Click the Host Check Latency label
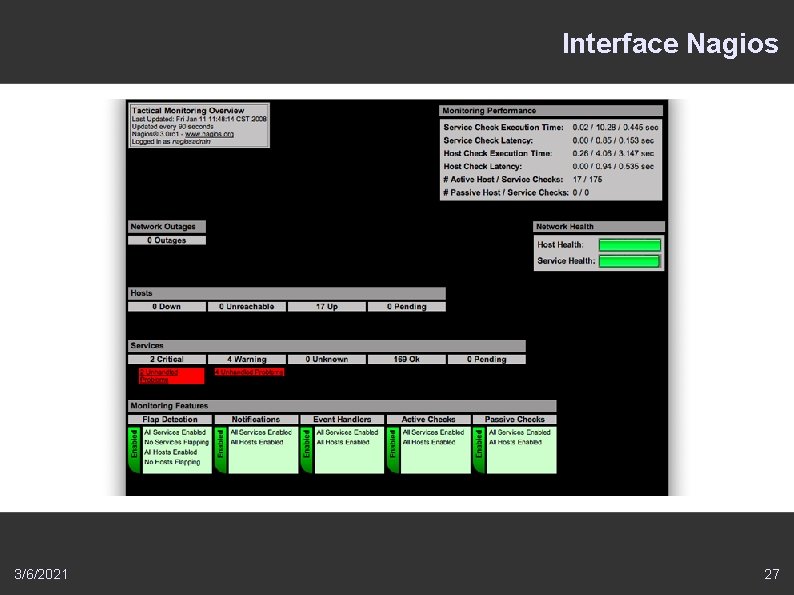The height and width of the screenshot is (595, 794). tap(483, 166)
